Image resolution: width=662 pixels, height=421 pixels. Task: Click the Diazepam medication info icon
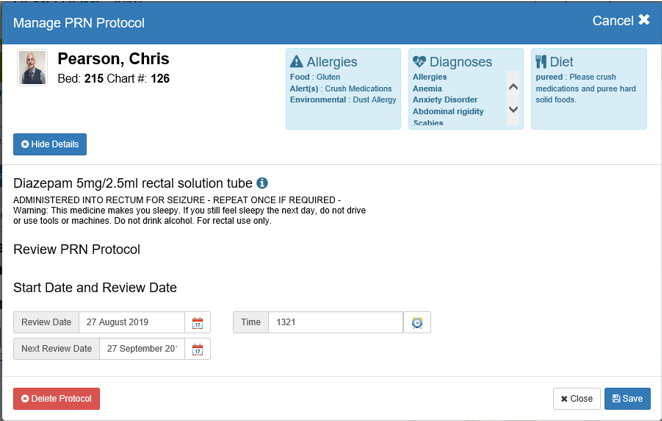(x=262, y=183)
